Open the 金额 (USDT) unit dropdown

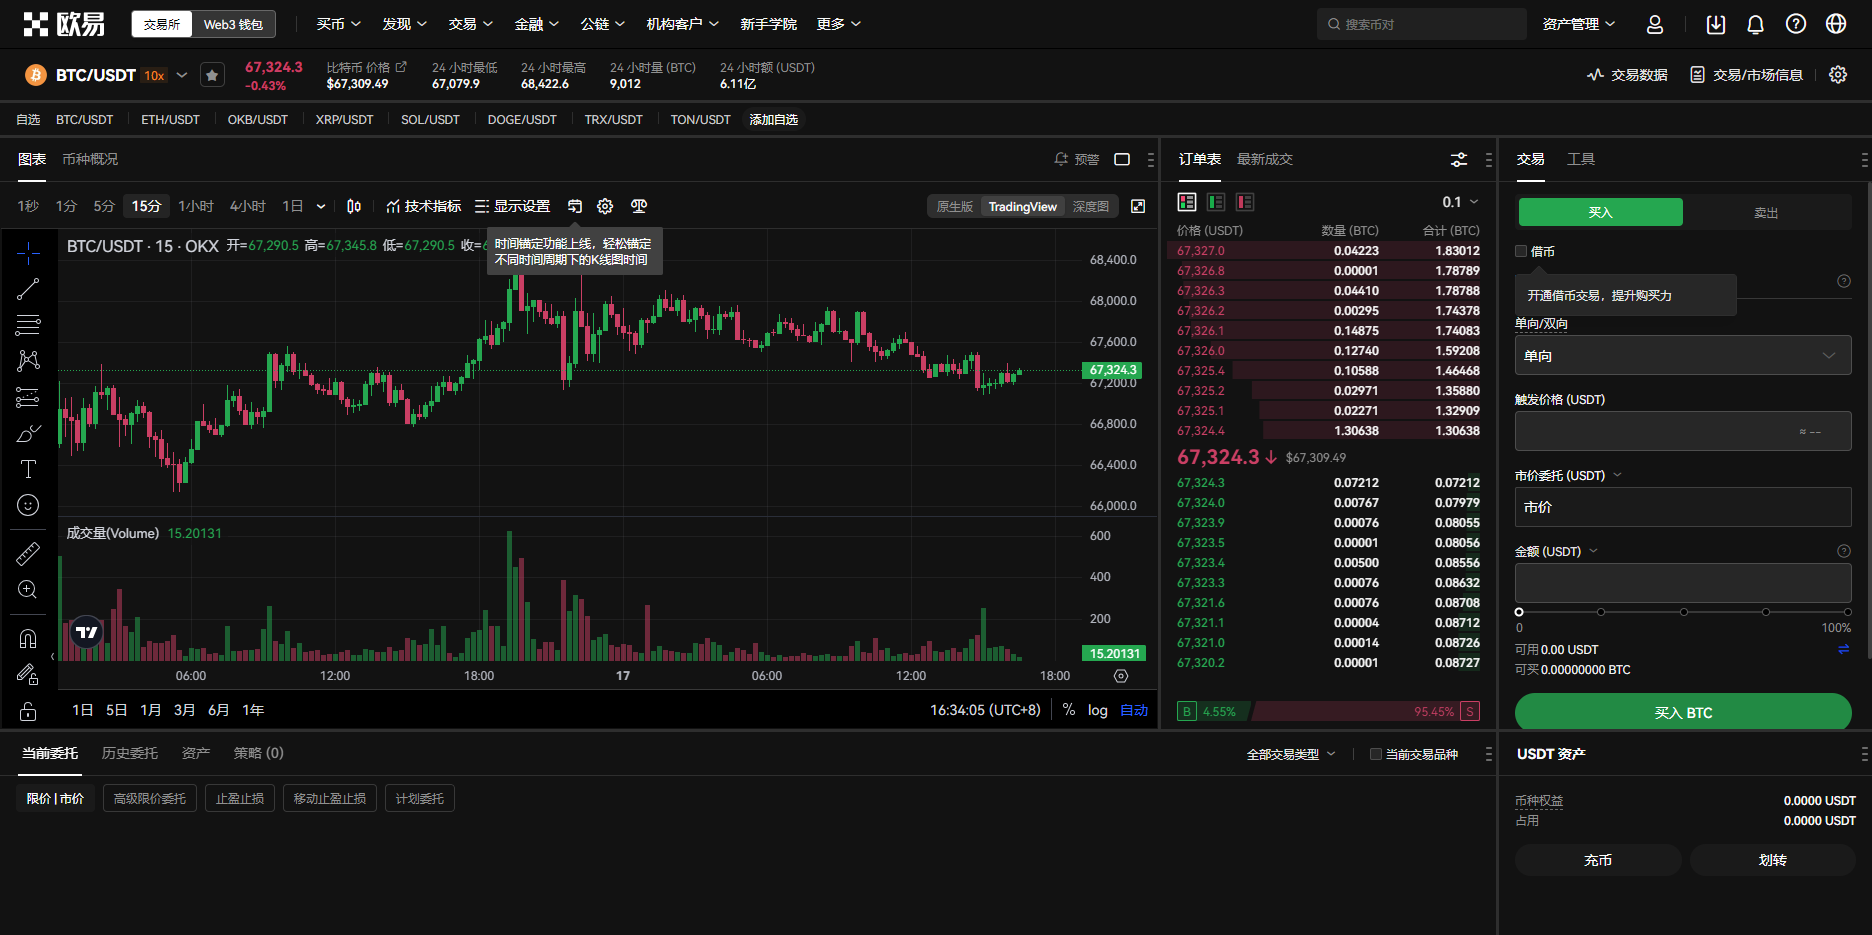[x=1556, y=551]
